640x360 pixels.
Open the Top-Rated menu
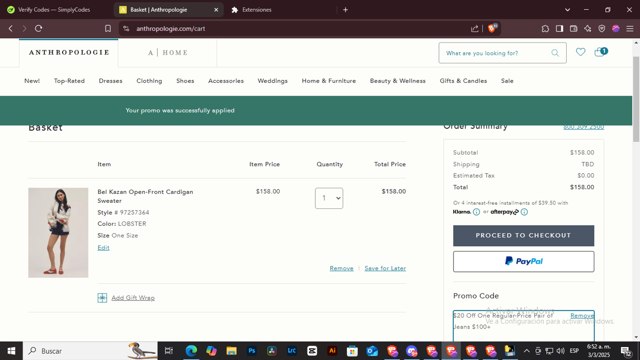point(69,81)
